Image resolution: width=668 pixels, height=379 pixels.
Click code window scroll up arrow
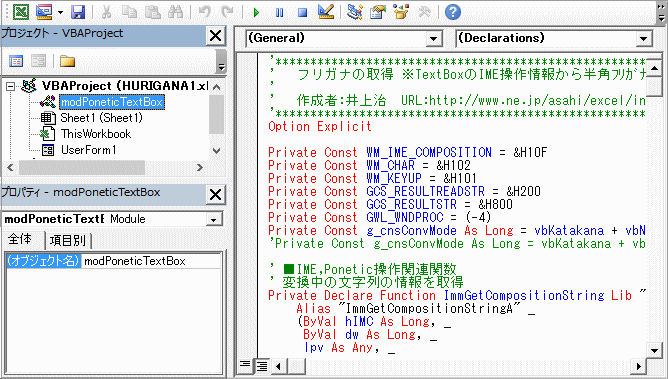click(x=654, y=68)
